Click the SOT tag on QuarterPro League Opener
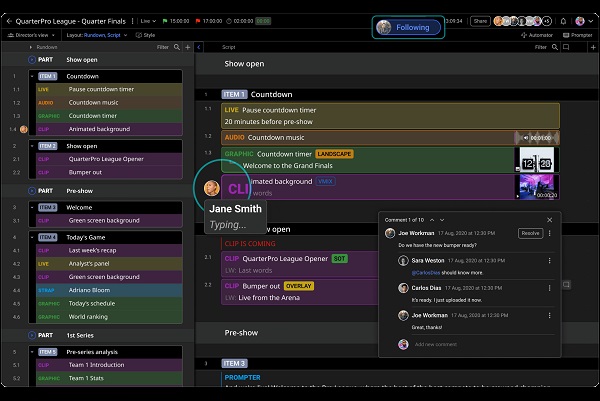The width and height of the screenshot is (600, 401). point(339,259)
